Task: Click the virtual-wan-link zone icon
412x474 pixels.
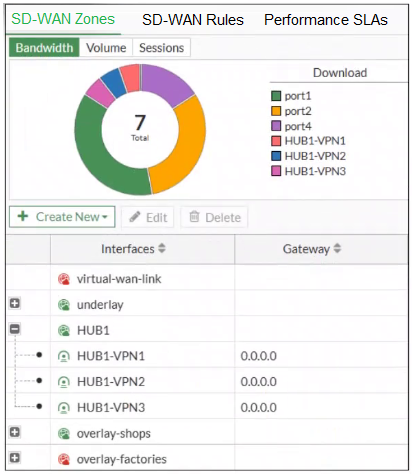Action: (x=64, y=279)
